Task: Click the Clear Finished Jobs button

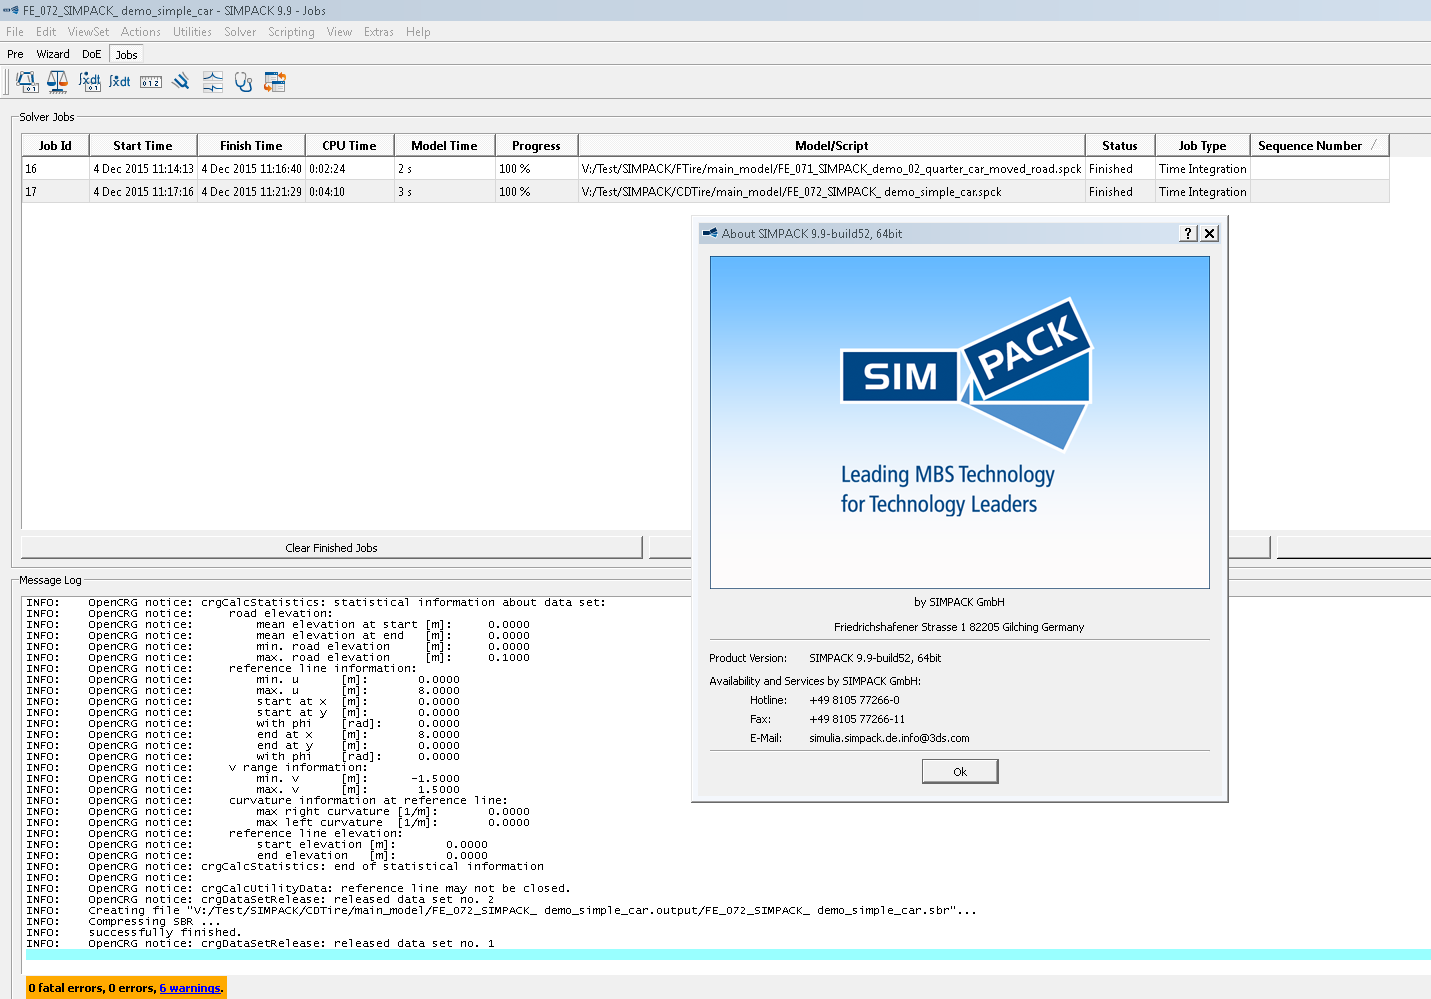Action: click(x=331, y=548)
